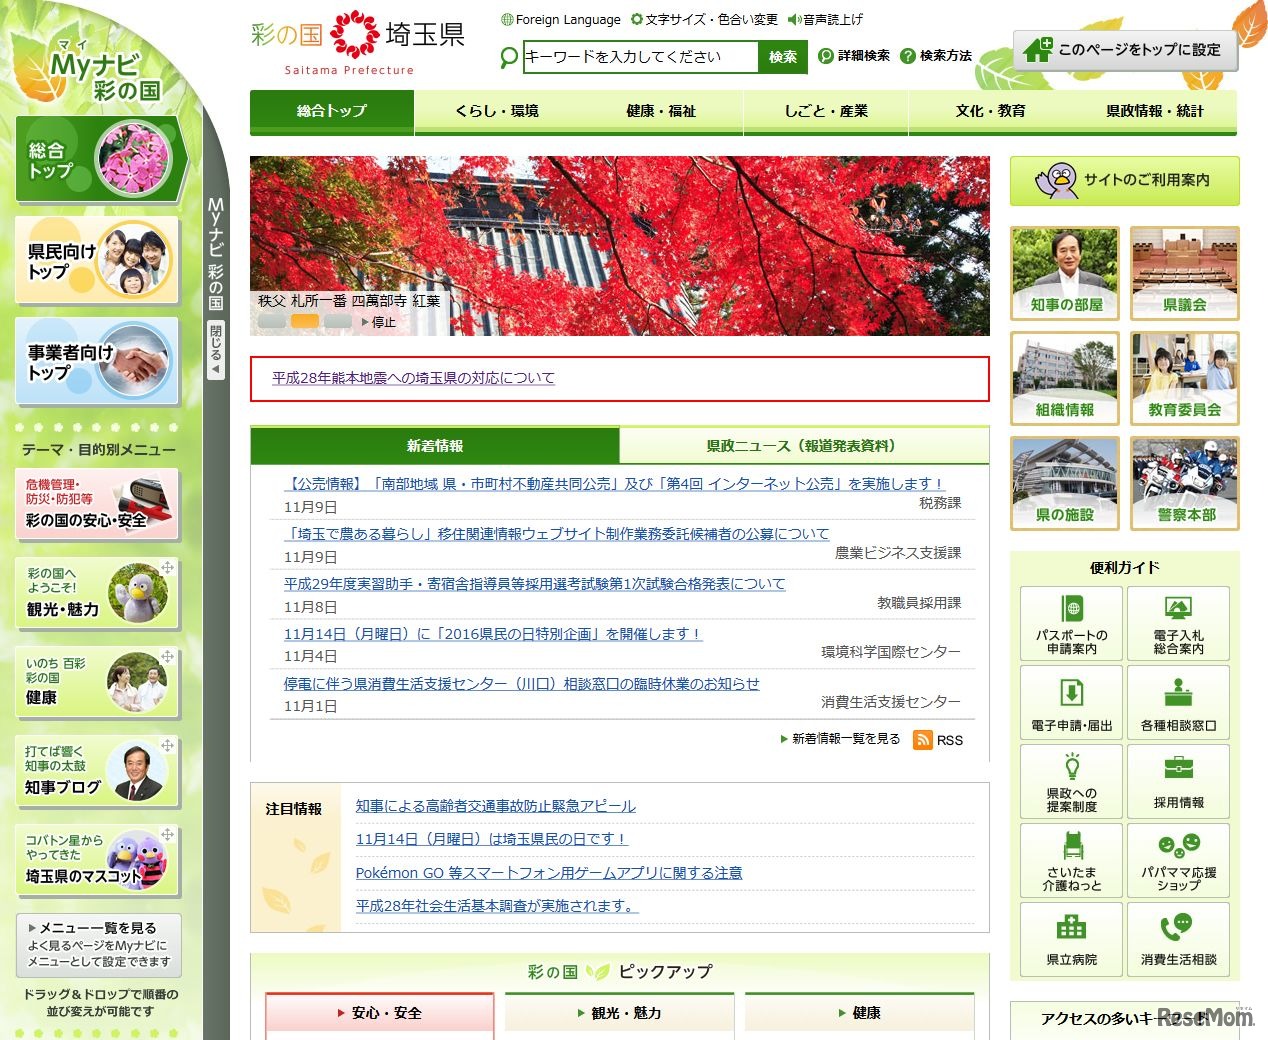This screenshot has width=1268, height=1040.
Task: Switch to the 新着情報 tab
Action: tap(435, 446)
